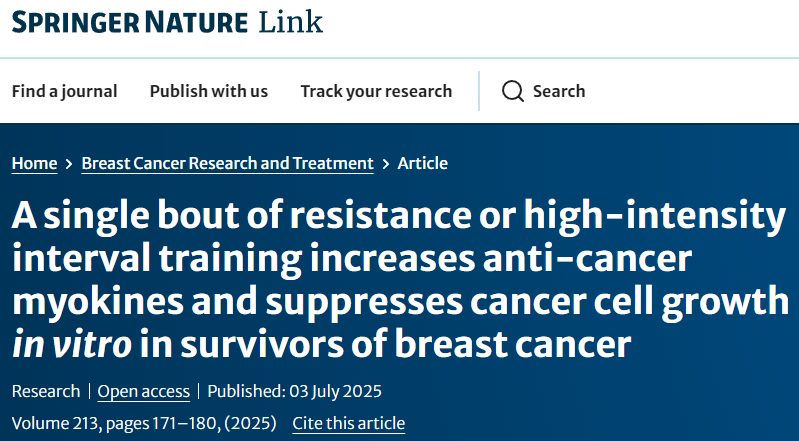Image resolution: width=799 pixels, height=441 pixels.
Task: Click the Research article type label
Action: point(46,391)
